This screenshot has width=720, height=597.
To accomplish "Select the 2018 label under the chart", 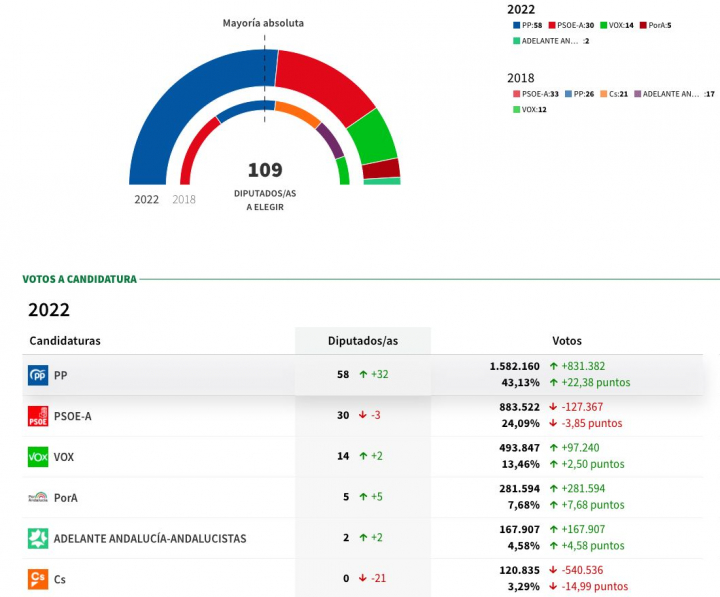I will (x=184, y=199).
